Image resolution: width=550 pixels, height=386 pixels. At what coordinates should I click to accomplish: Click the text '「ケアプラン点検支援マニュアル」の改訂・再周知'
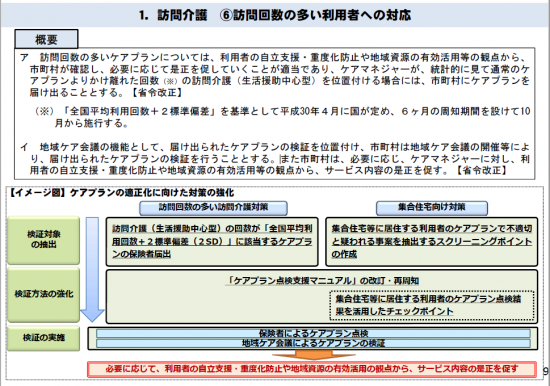pyautogui.click(x=322, y=281)
